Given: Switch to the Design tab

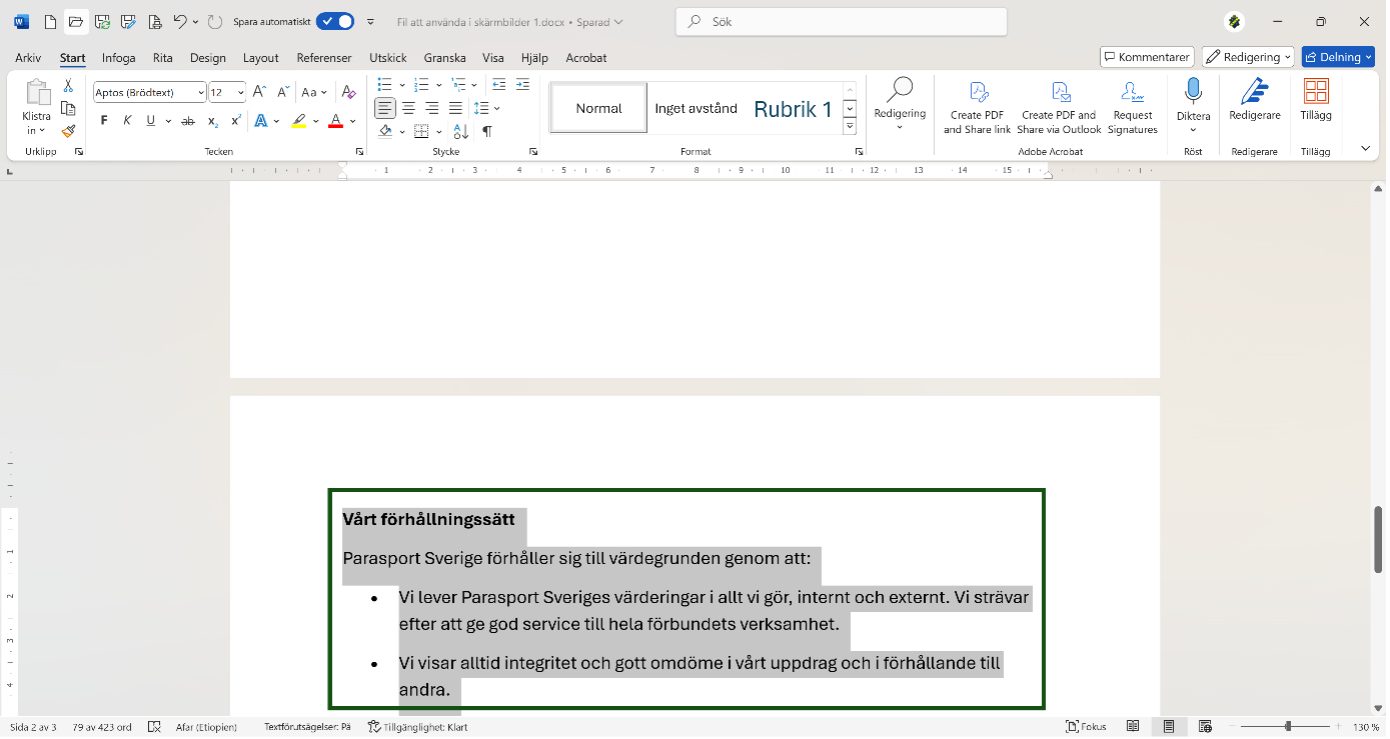Looking at the screenshot, I should coord(208,58).
